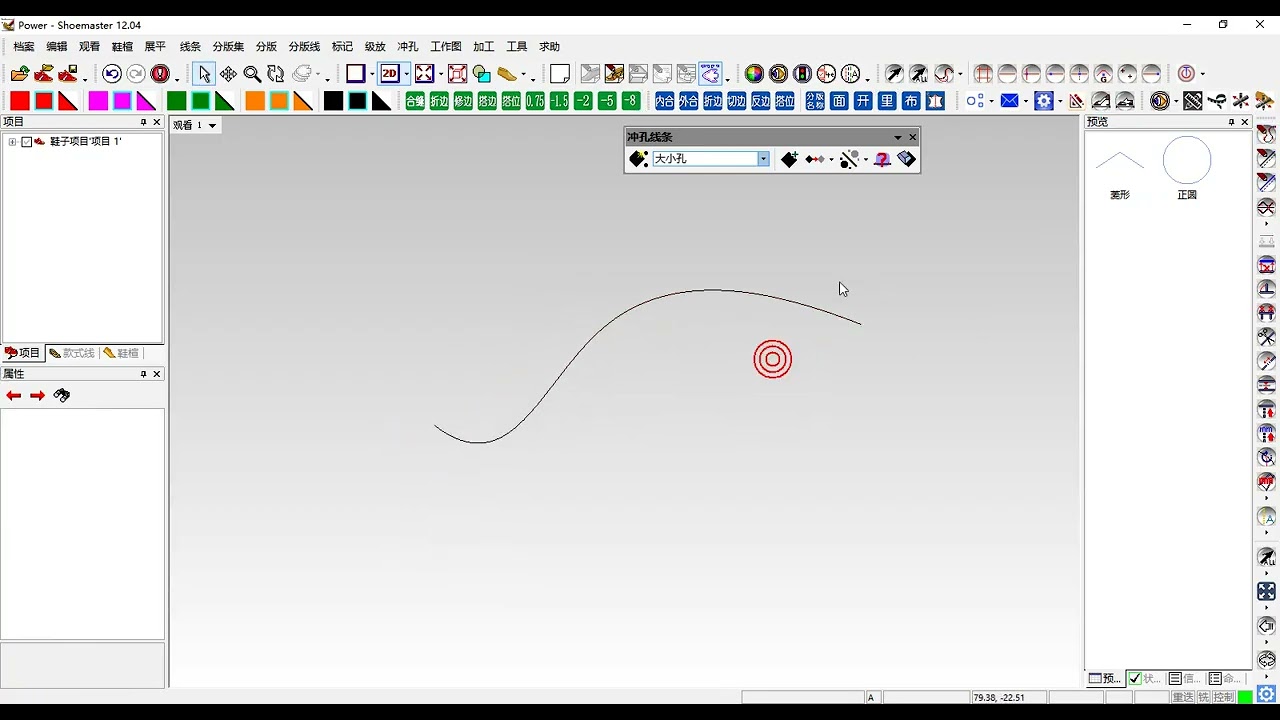Image resolution: width=1280 pixels, height=720 pixels.
Task: Click the red right arrow in 属性 panel
Action: coord(37,396)
